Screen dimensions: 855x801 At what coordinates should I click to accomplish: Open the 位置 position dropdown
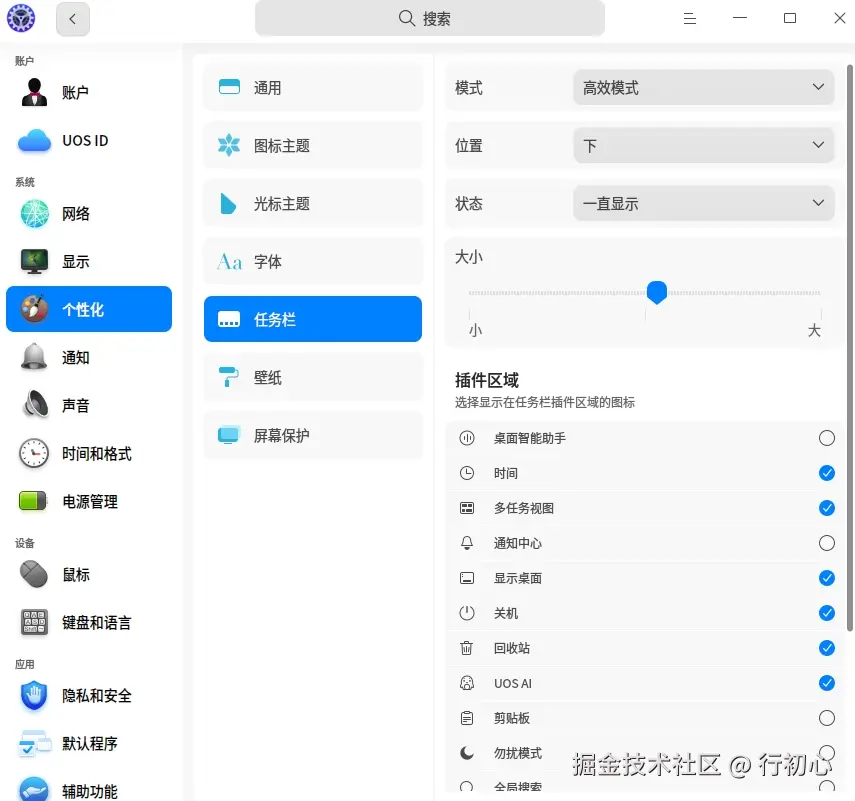click(703, 145)
